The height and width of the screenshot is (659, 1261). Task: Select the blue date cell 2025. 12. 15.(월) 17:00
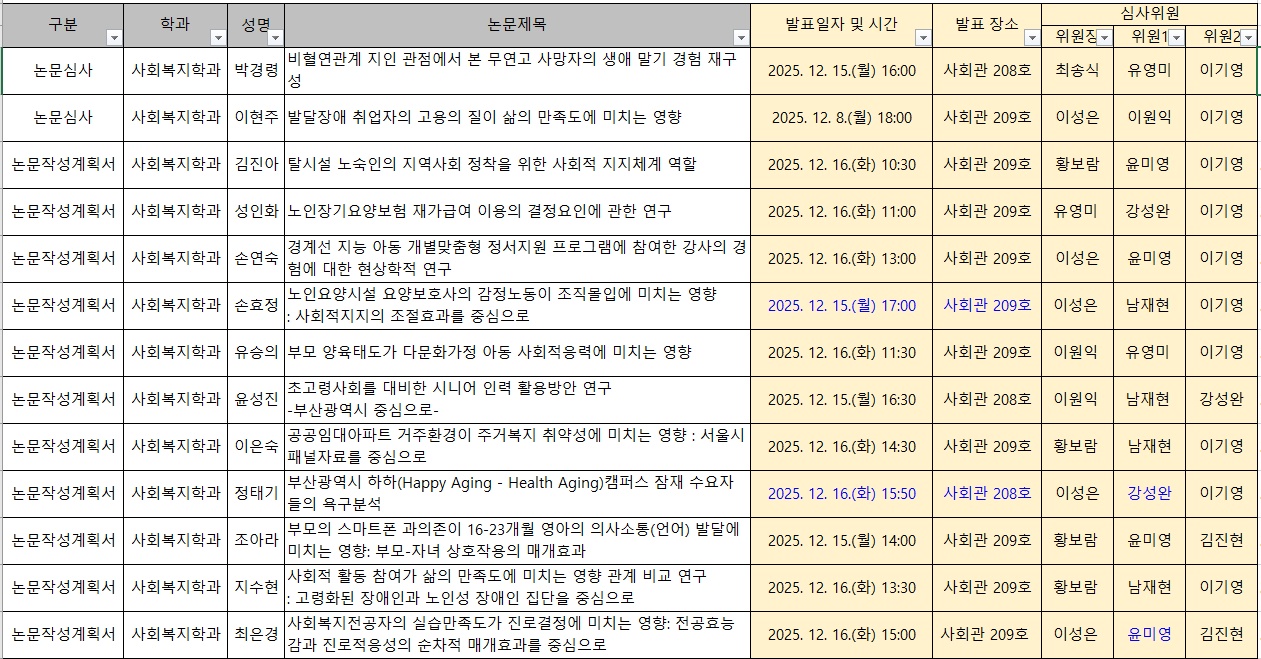pyautogui.click(x=841, y=305)
